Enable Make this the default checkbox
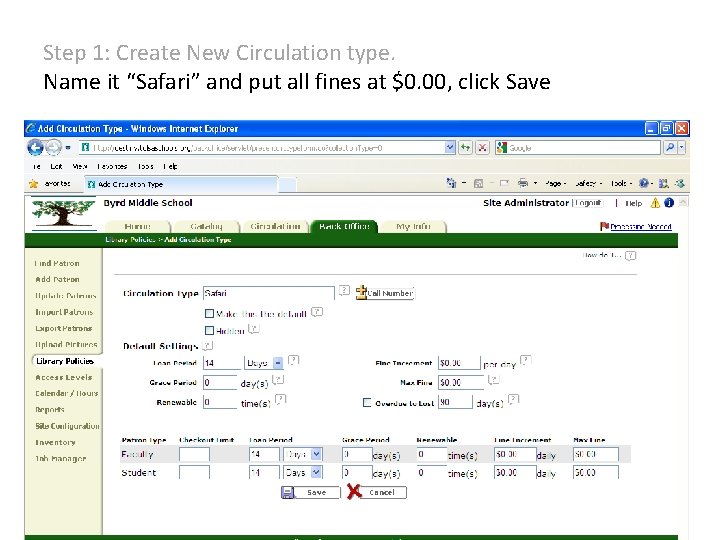Screen dimensions: 720x540 click(x=209, y=314)
